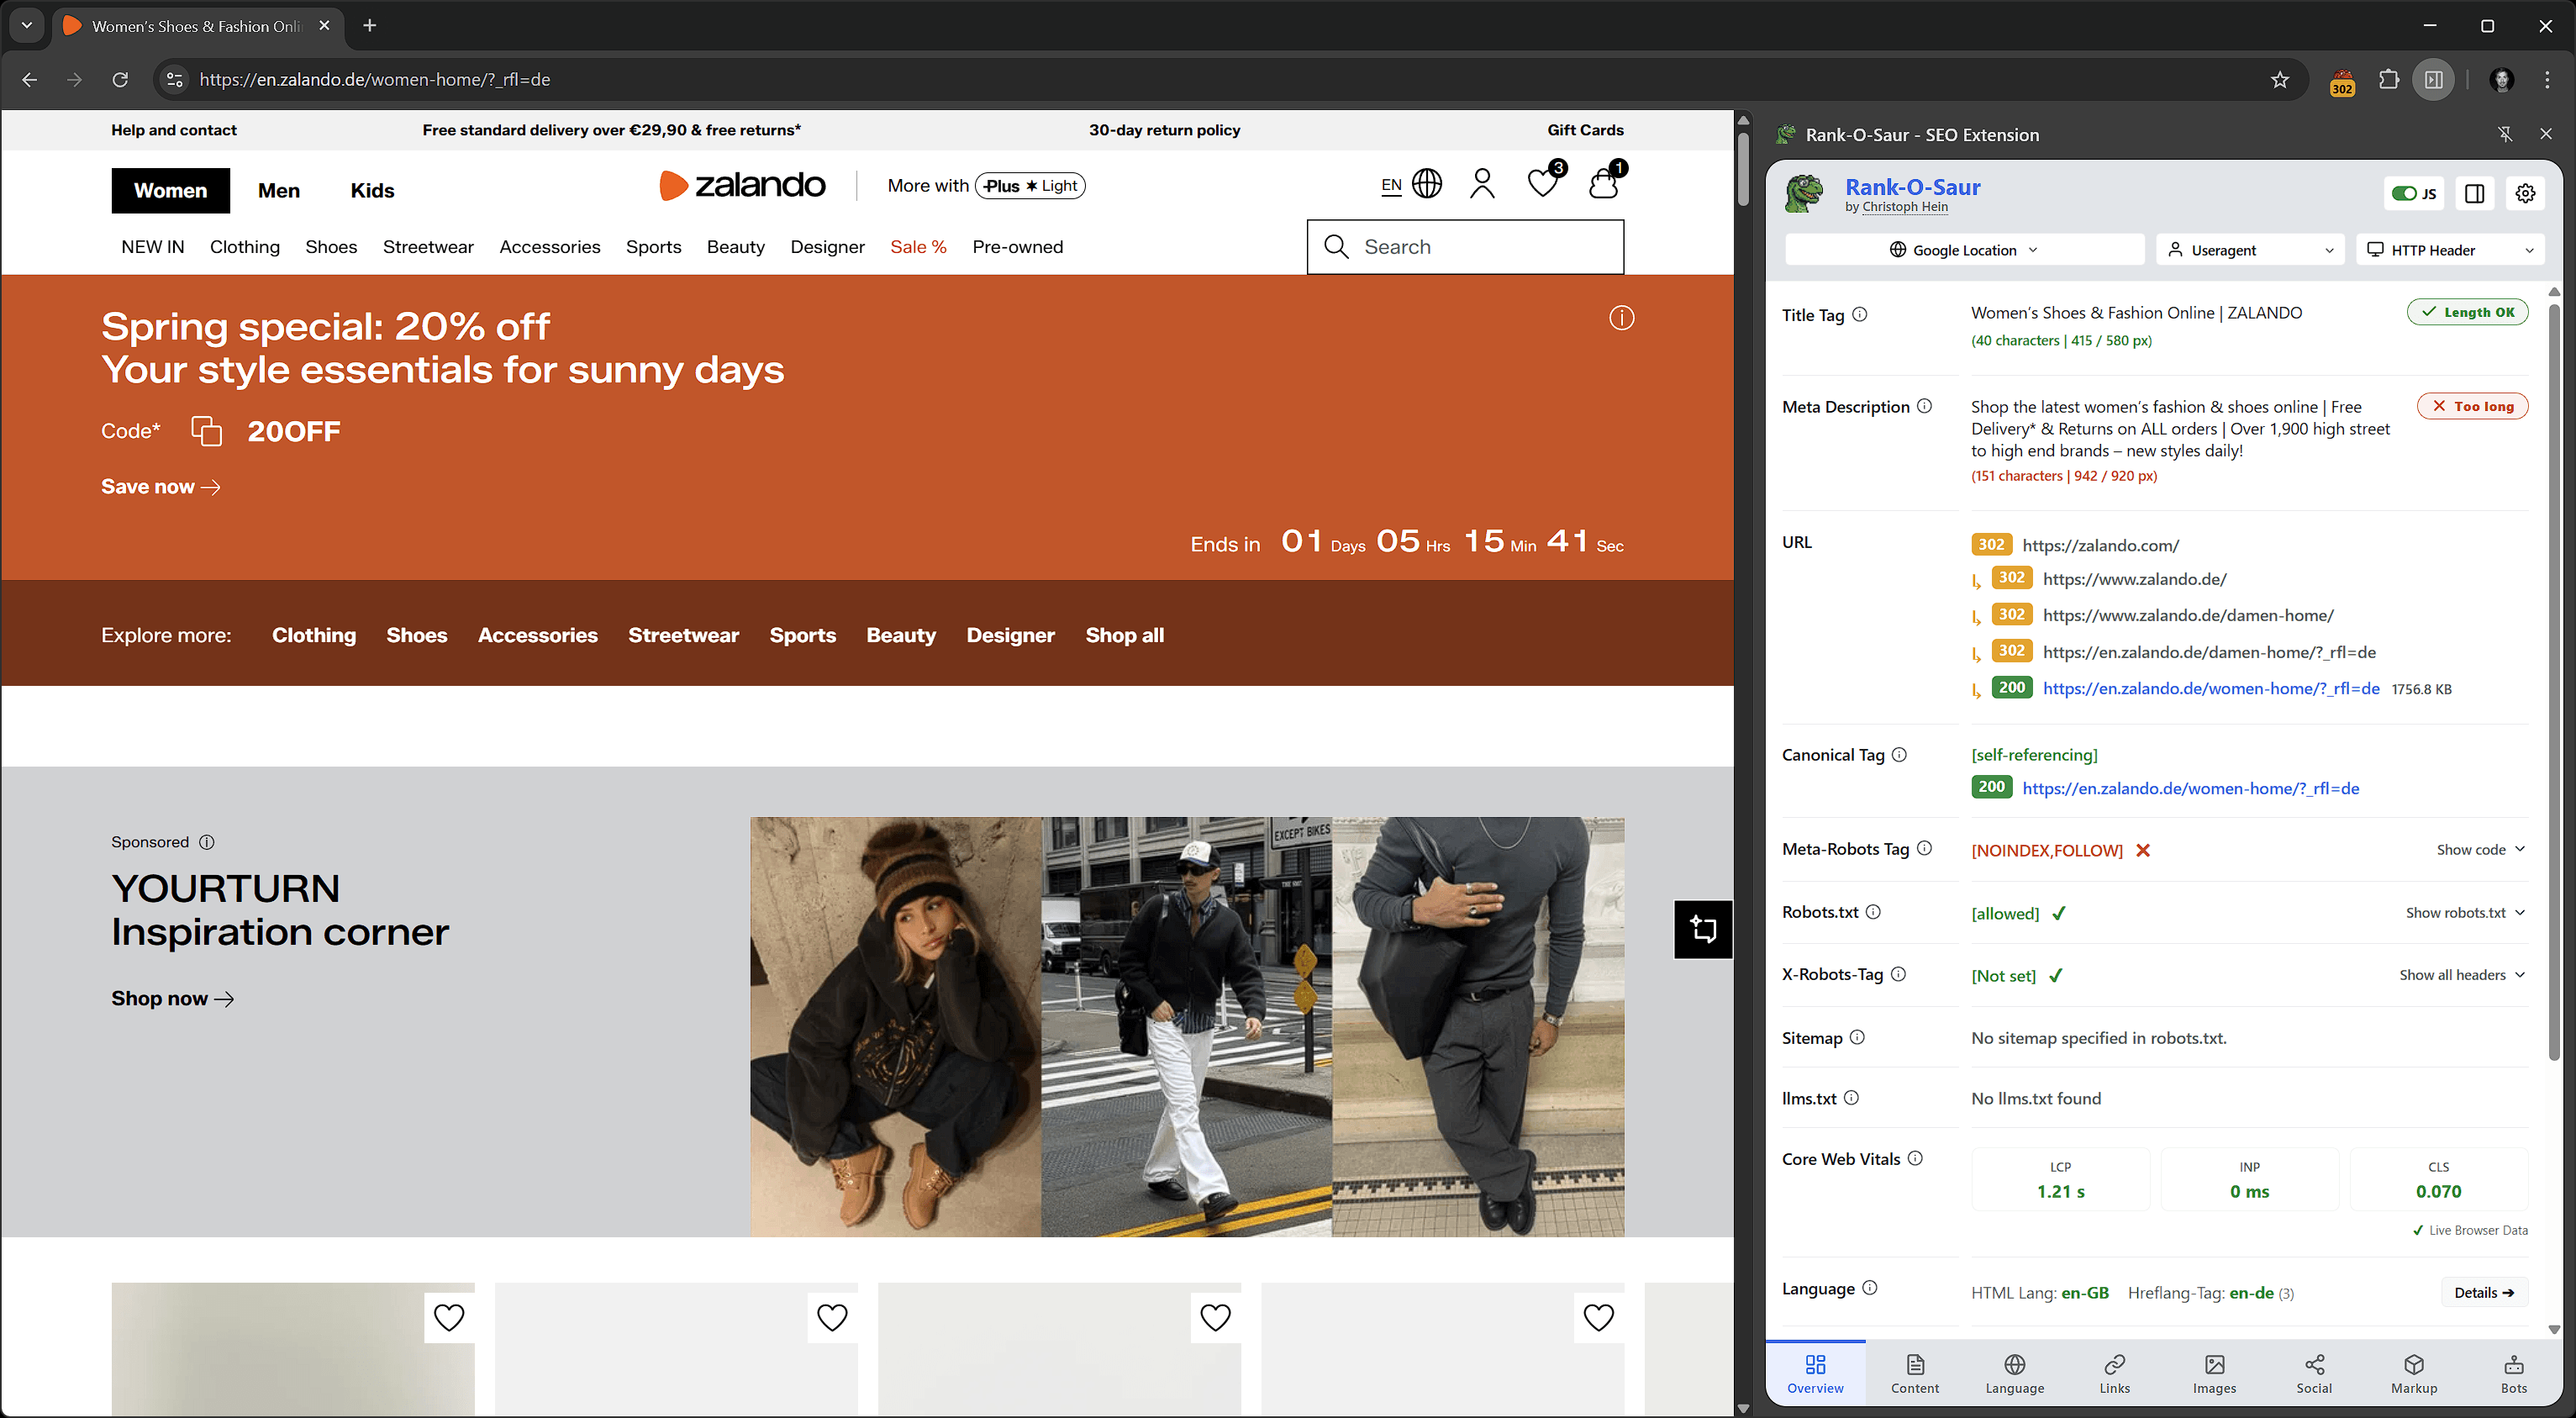This screenshot has width=2576, height=1418.
Task: Favorite the first product with the heart button
Action: (x=449, y=1317)
